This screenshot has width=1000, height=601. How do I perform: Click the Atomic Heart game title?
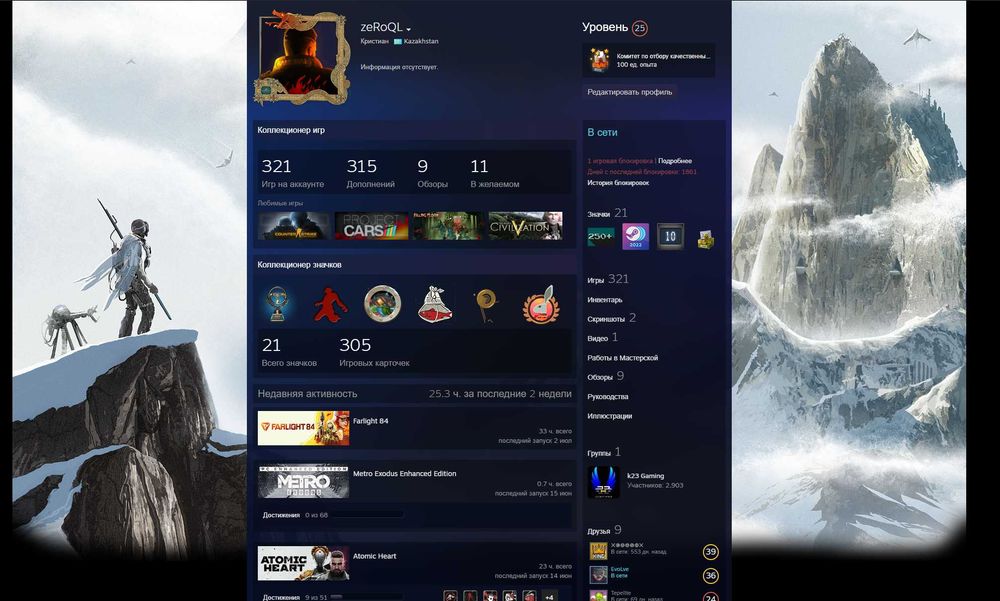pos(374,556)
